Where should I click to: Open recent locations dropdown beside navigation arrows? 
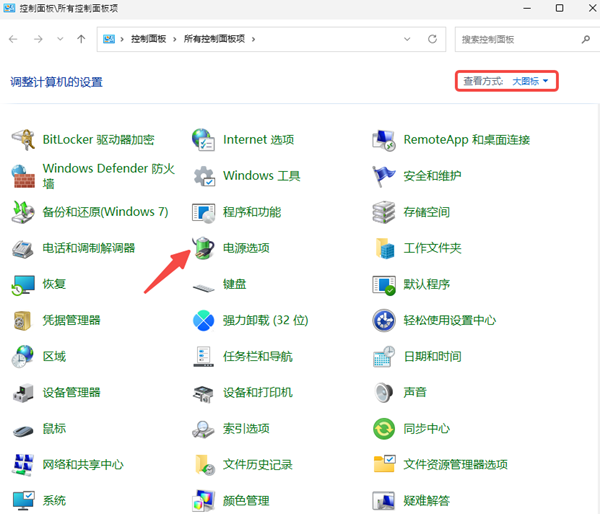(x=60, y=39)
